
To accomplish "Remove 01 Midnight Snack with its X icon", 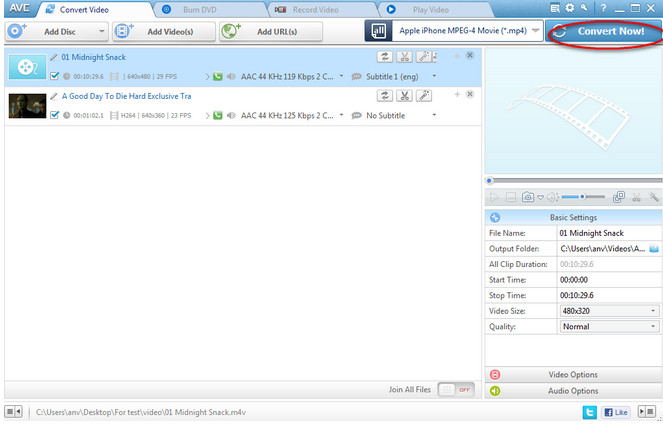I will point(470,55).
